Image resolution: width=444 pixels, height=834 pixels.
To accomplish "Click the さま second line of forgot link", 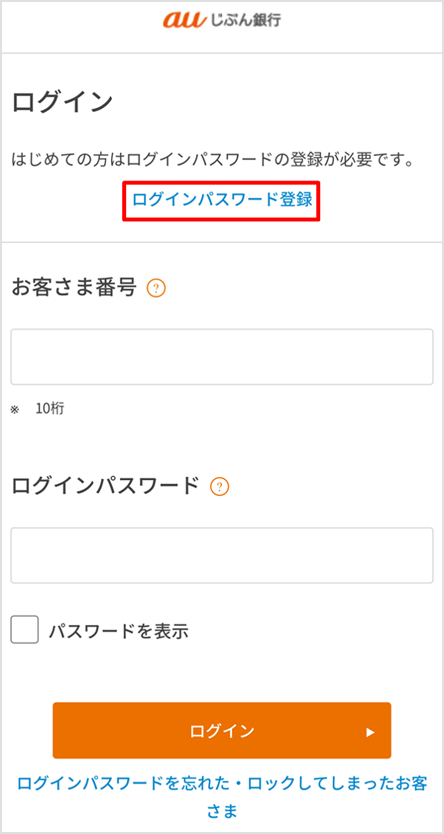I will tap(222, 811).
